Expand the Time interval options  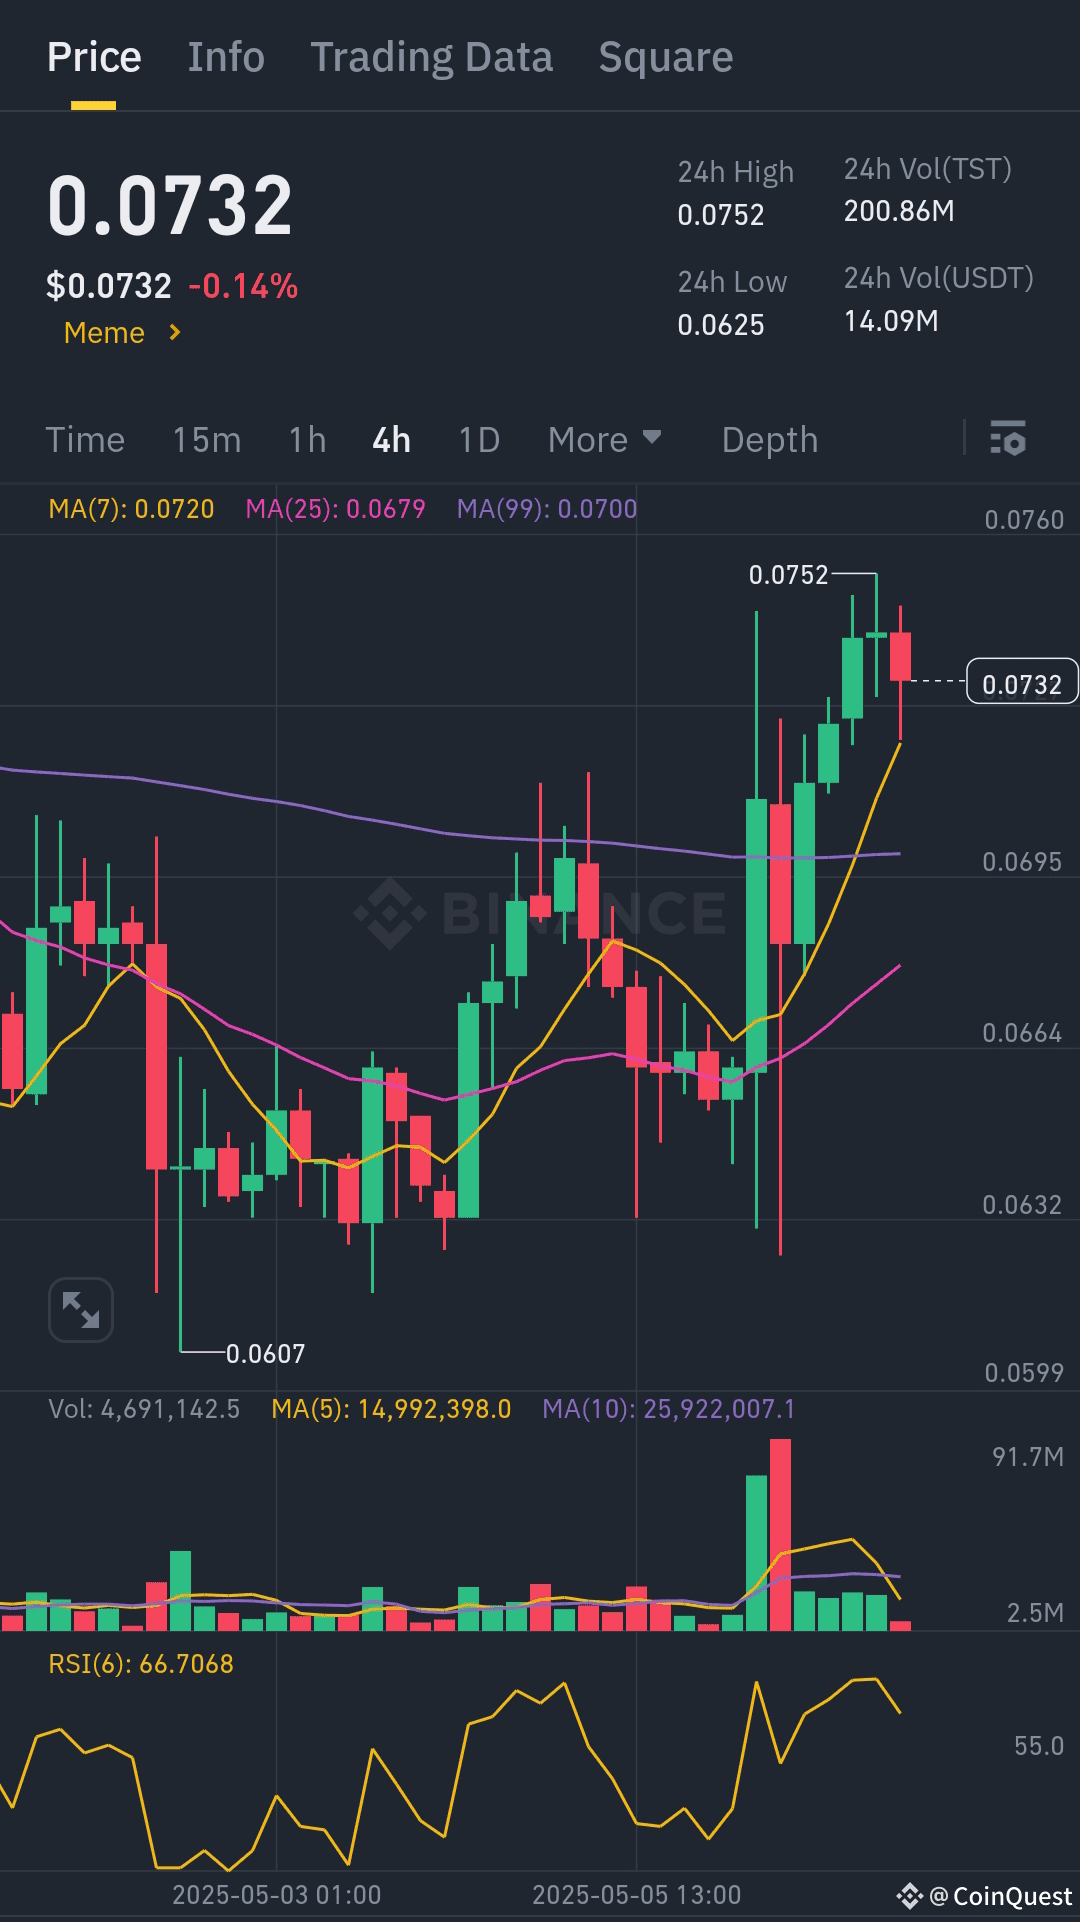pos(85,439)
